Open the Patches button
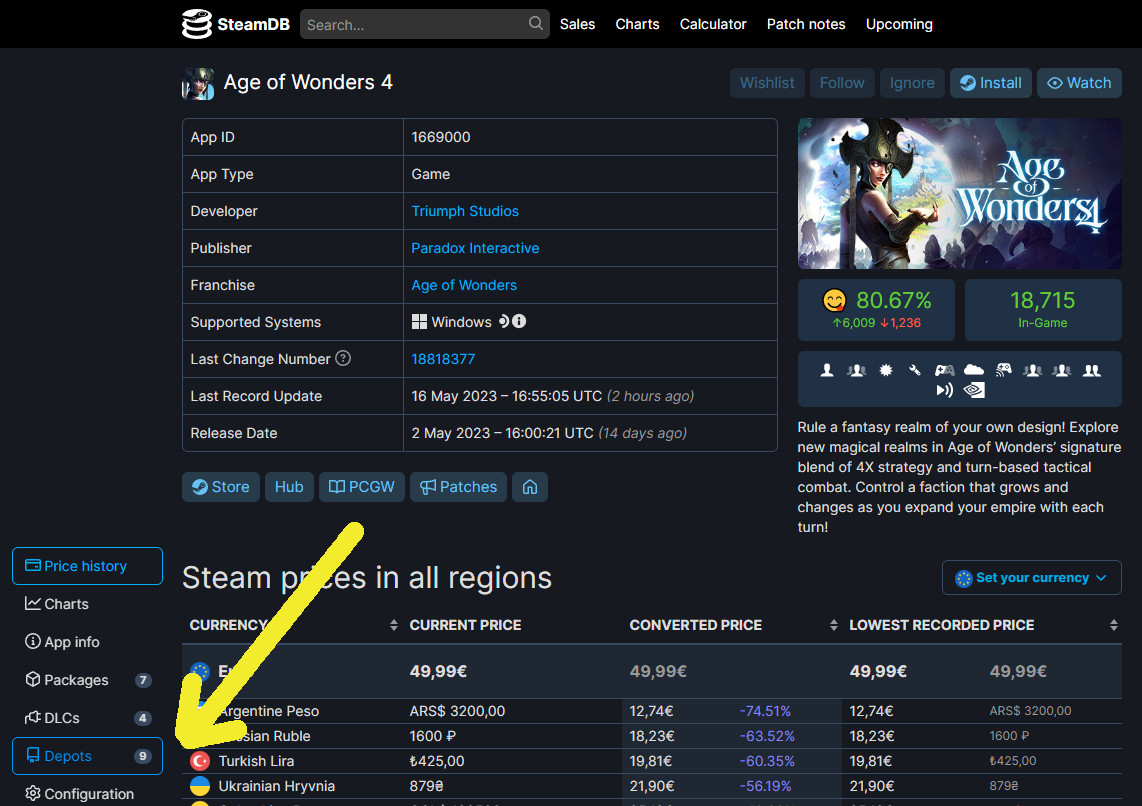 coord(458,487)
